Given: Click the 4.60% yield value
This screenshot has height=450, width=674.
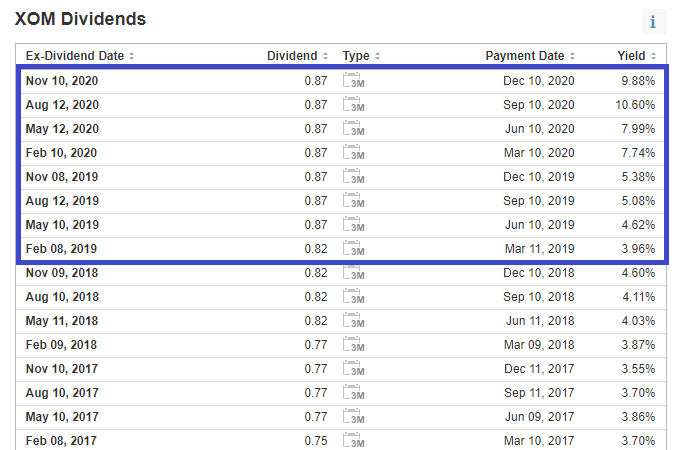Looking at the screenshot, I should click(638, 273).
